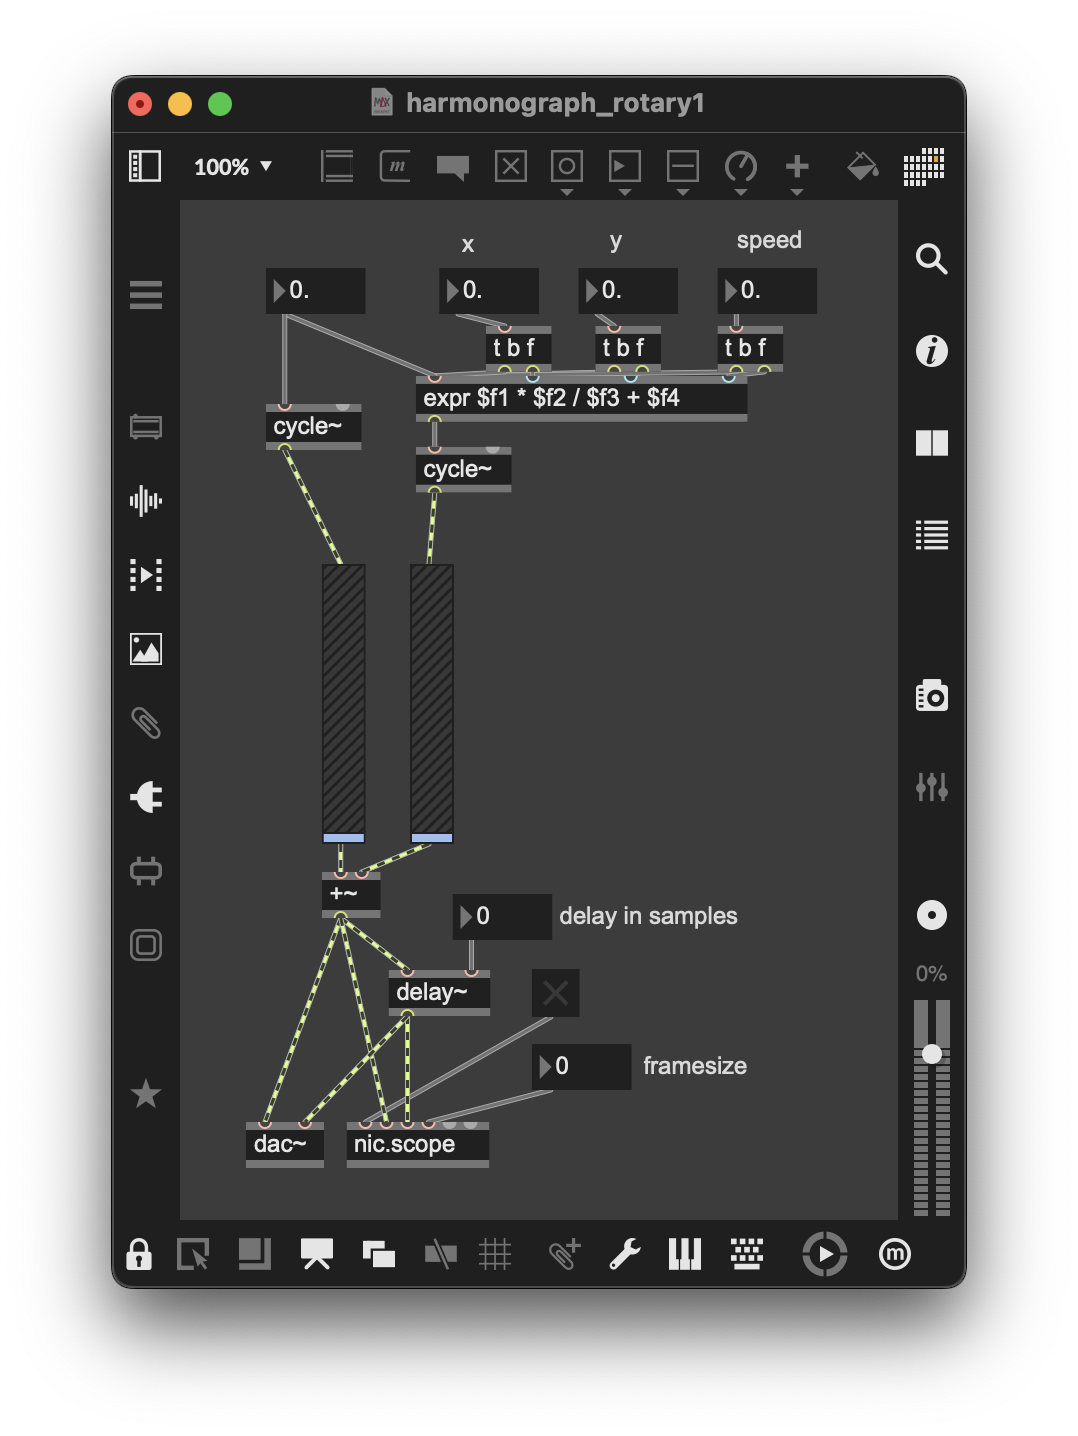Open the paint bucket format palette
This screenshot has height=1436, width=1078.
[x=862, y=166]
